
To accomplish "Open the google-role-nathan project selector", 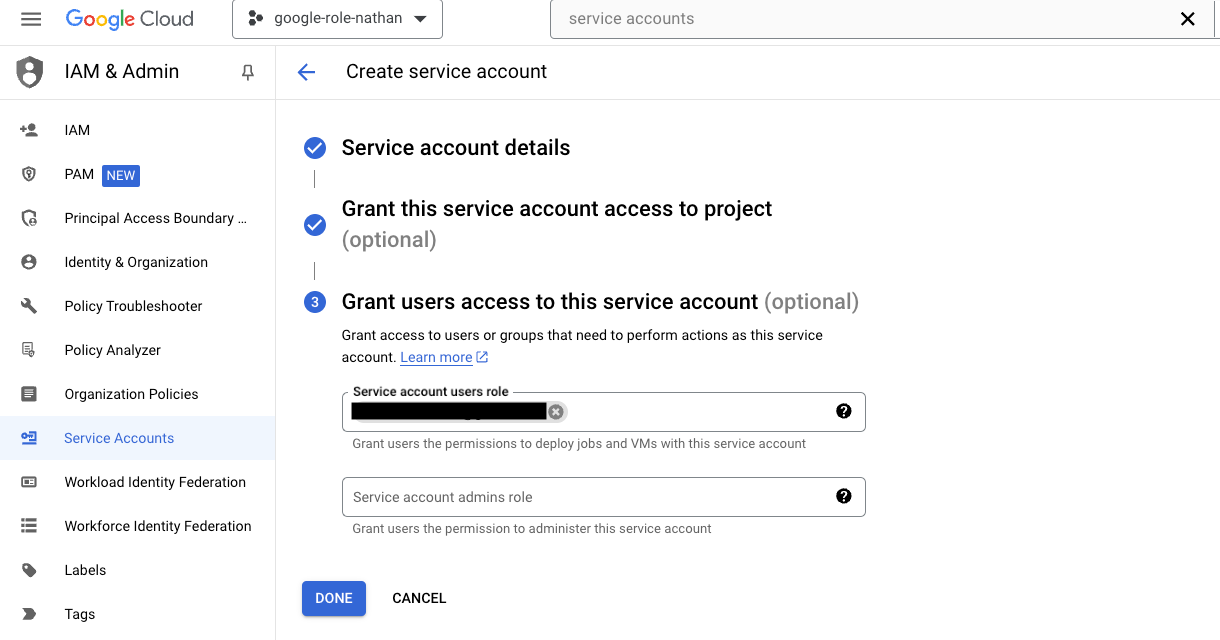I will click(337, 19).
